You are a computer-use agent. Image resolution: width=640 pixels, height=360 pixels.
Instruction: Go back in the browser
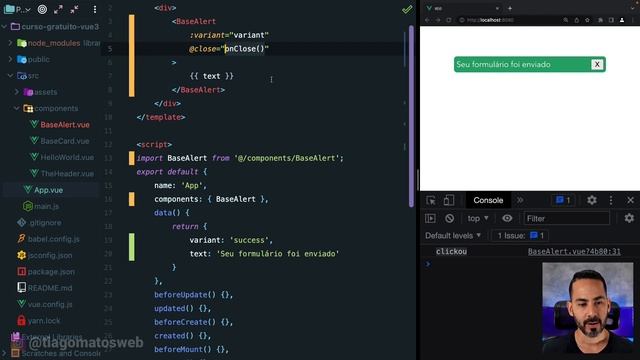point(427,20)
